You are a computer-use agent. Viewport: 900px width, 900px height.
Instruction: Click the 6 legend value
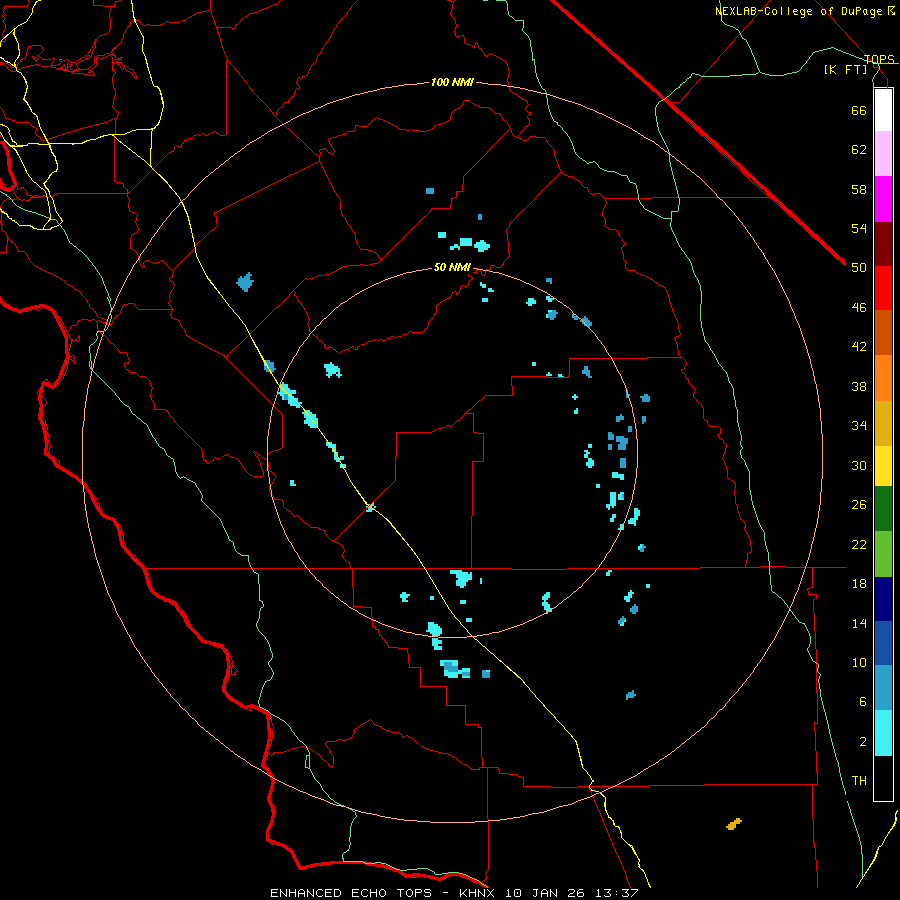point(863,702)
